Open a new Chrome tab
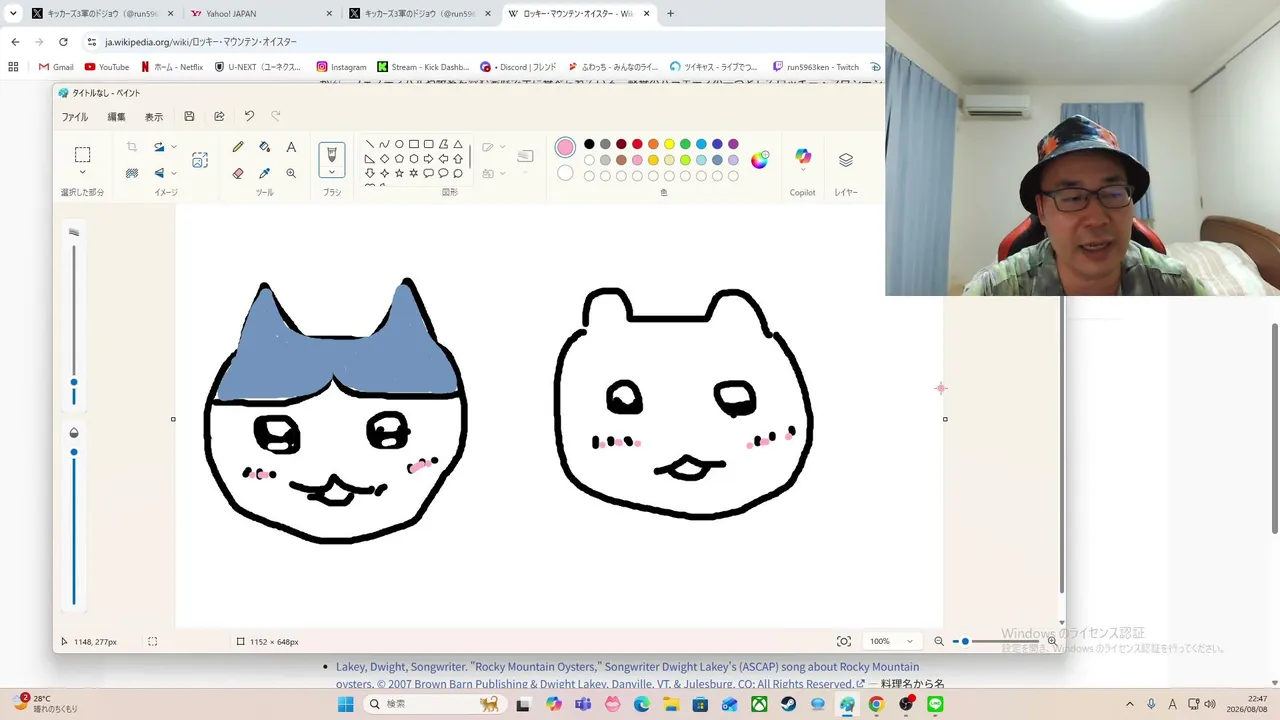This screenshot has width=1280, height=720. pos(670,14)
